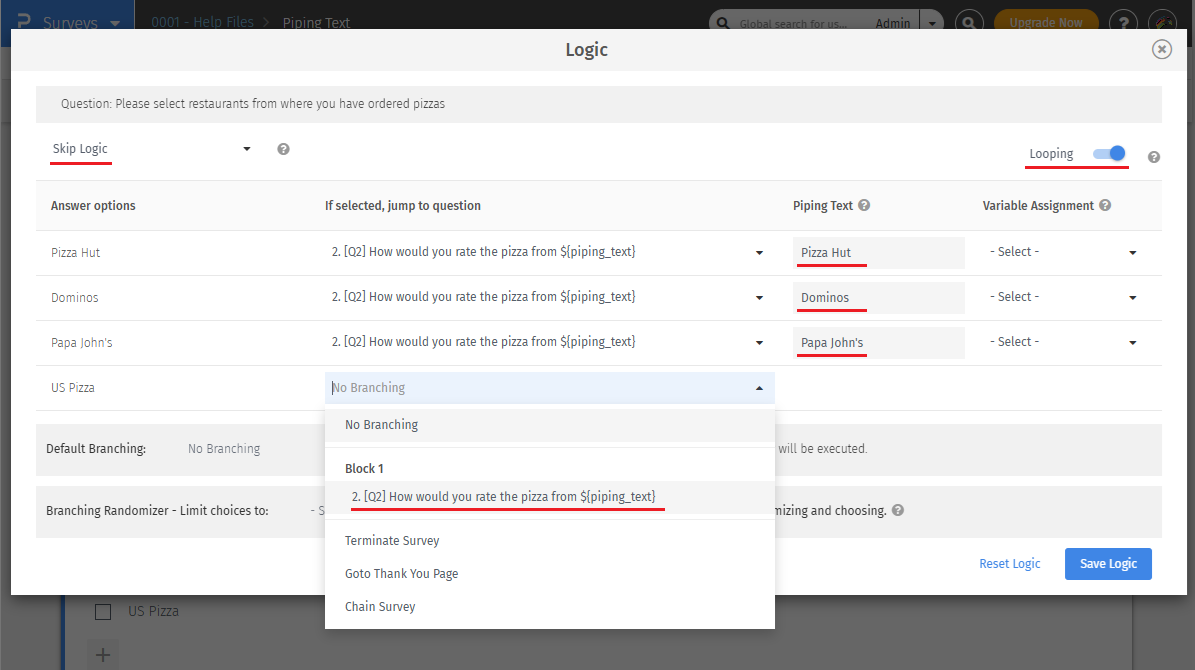
Task: Choose Terminate Survey option
Action: pos(549,540)
